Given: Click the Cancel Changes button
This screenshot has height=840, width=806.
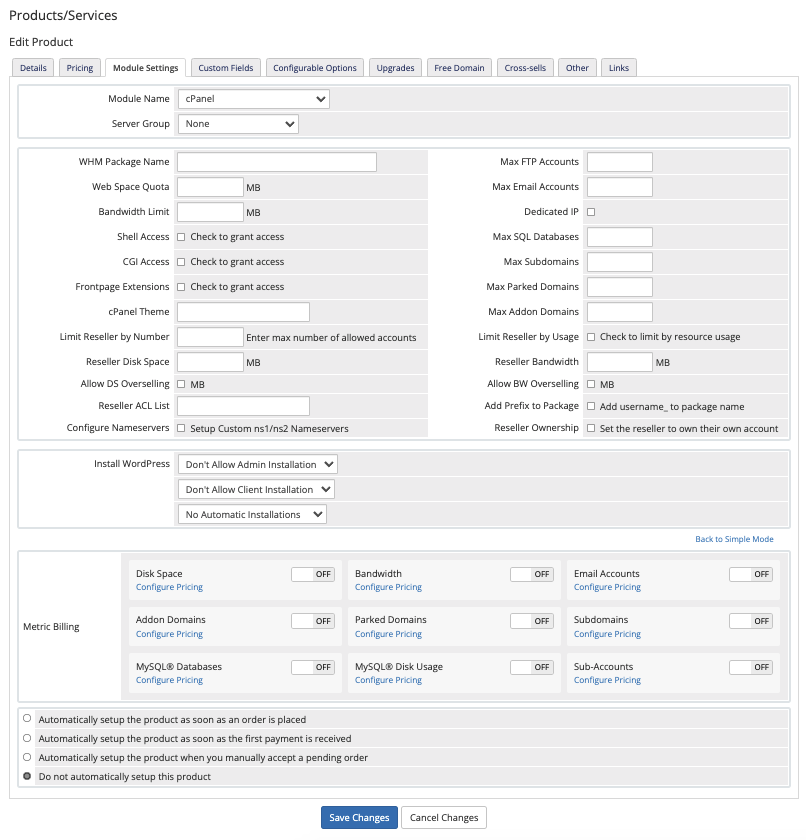Looking at the screenshot, I should [x=444, y=818].
